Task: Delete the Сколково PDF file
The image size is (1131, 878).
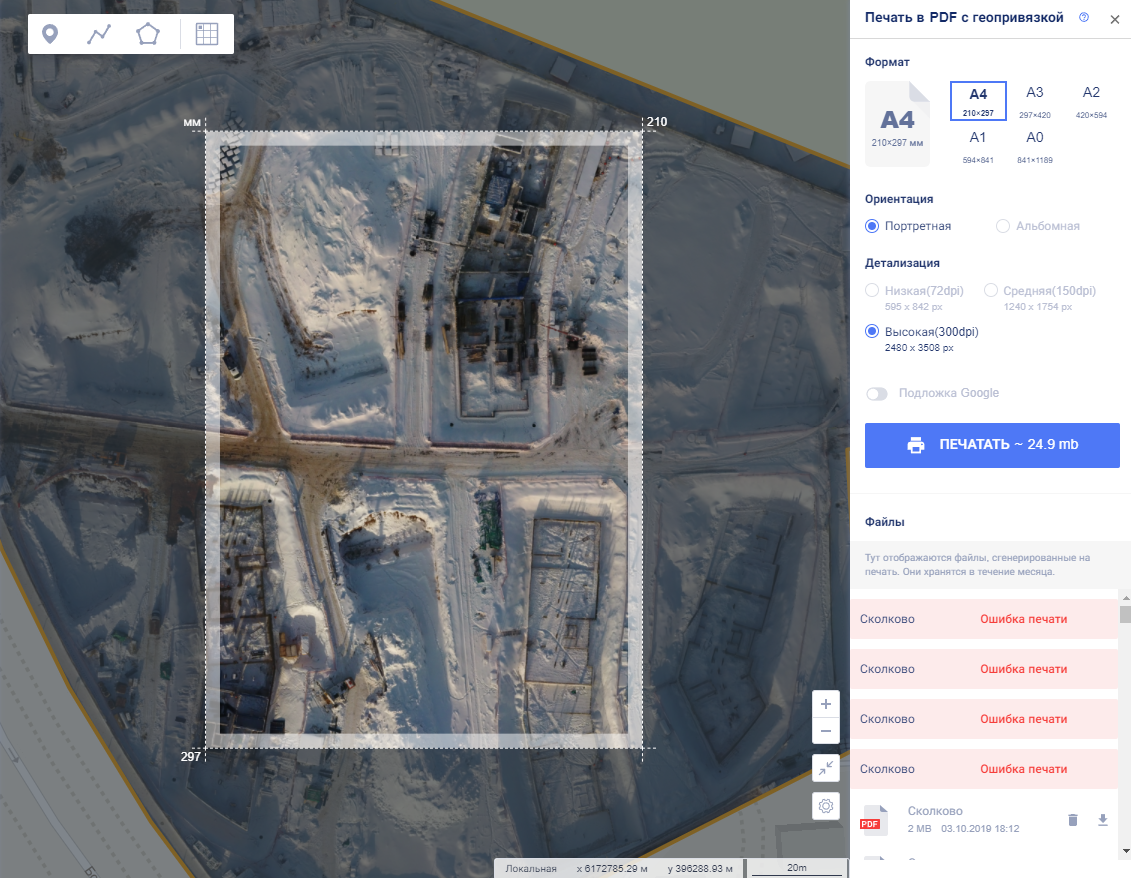Action: (1073, 820)
